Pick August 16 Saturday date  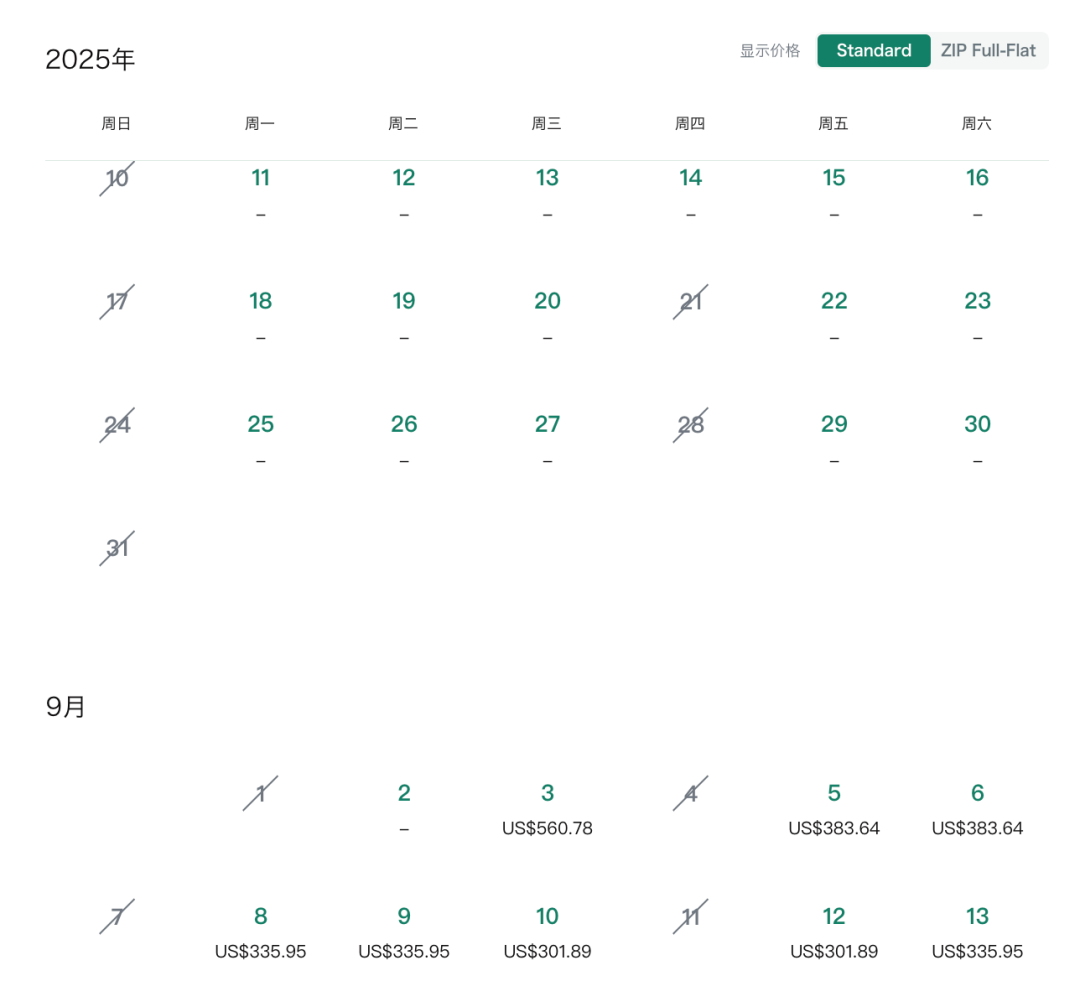[x=977, y=193]
